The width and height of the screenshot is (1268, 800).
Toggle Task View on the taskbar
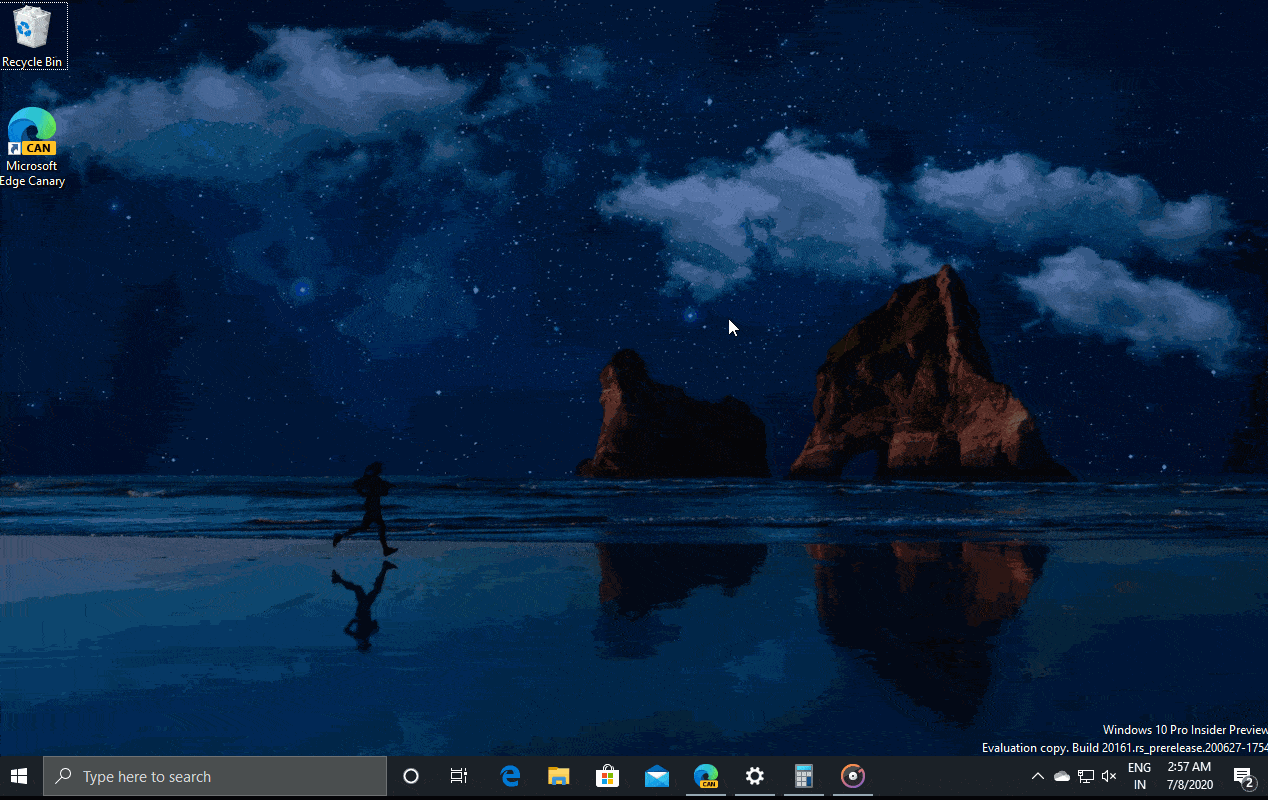pos(458,776)
